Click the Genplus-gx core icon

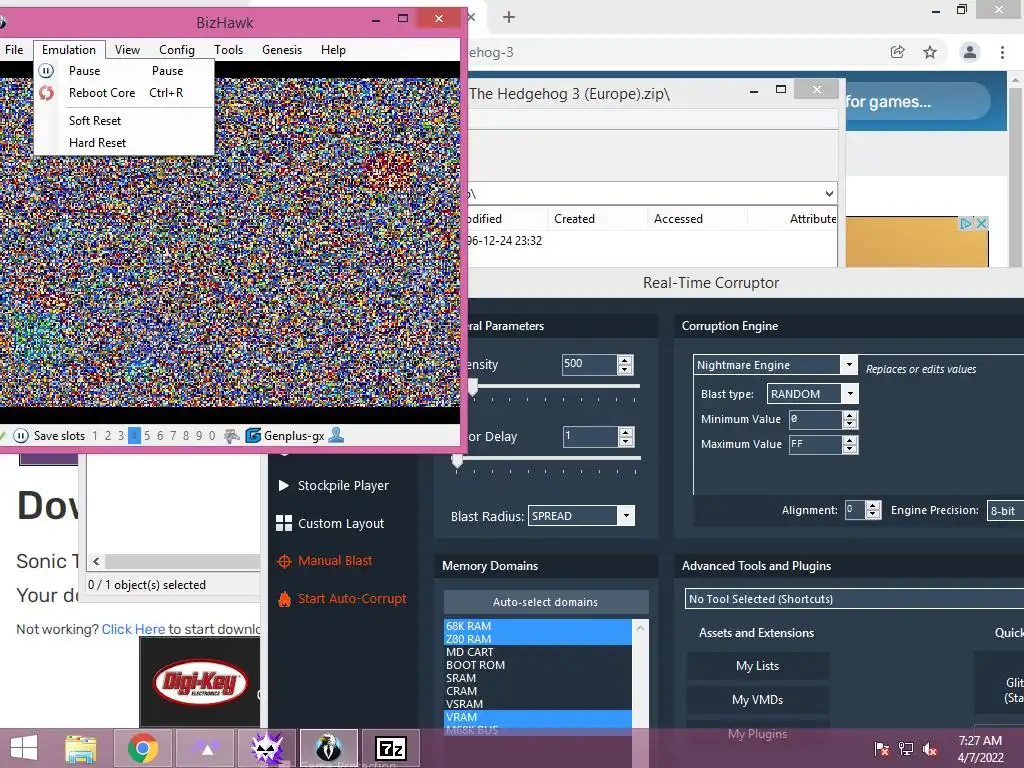tap(253, 436)
